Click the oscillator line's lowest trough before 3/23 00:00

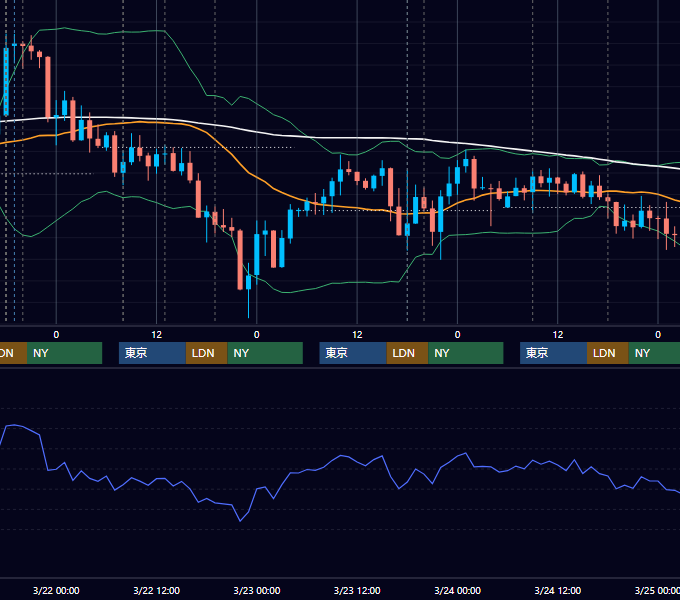(x=240, y=520)
